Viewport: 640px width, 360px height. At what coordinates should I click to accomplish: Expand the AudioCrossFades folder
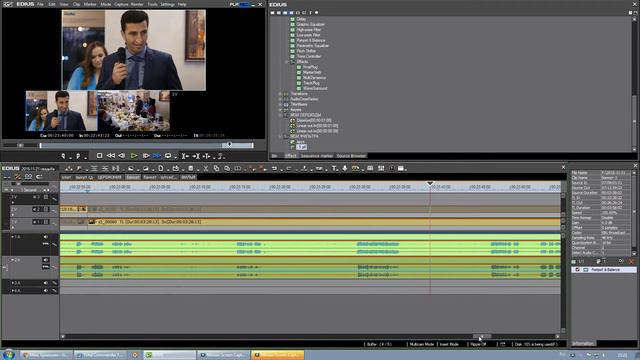(280, 99)
